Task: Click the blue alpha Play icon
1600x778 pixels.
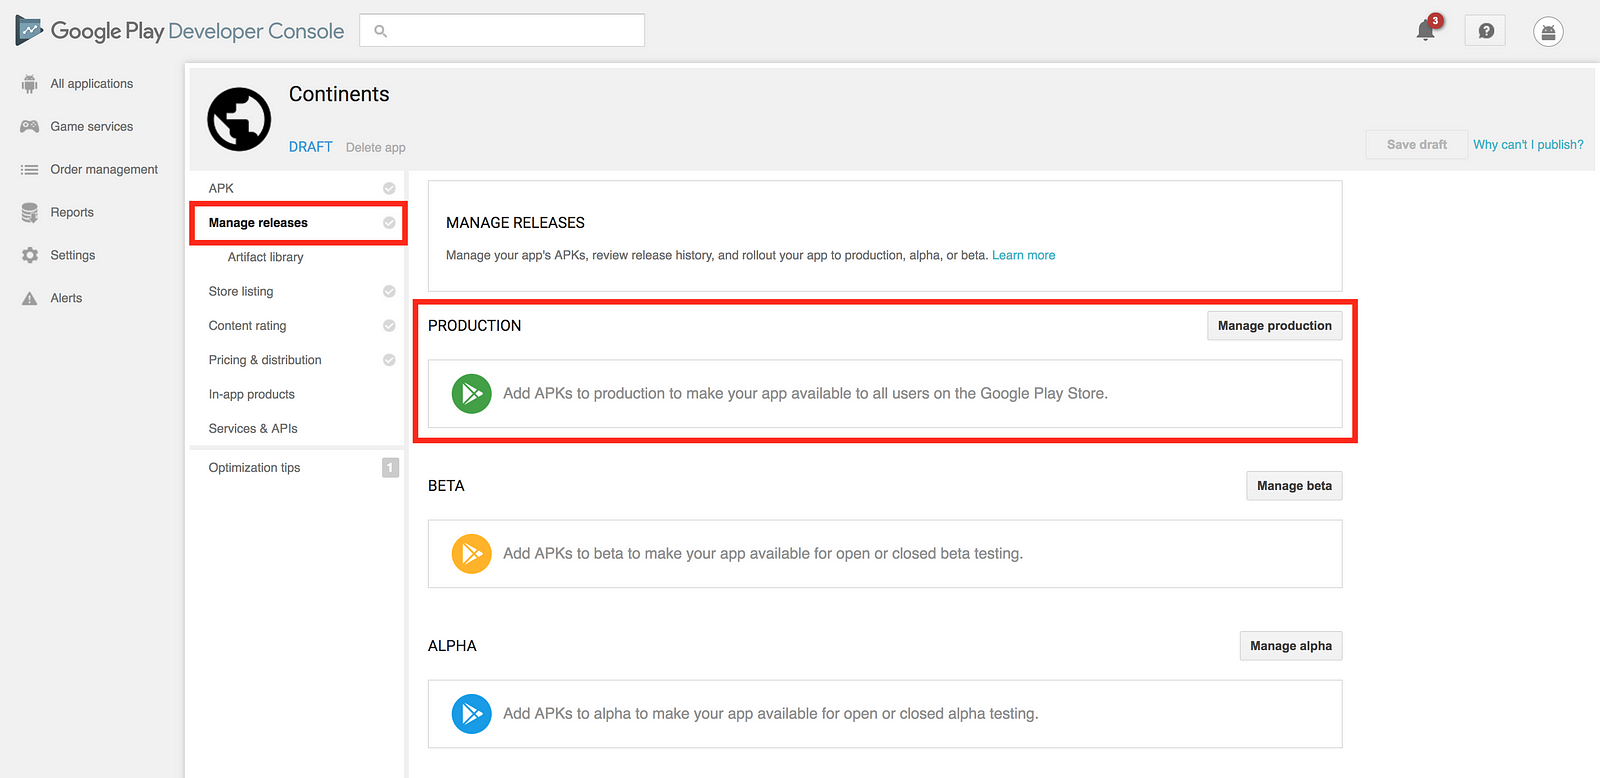Action: 472,714
